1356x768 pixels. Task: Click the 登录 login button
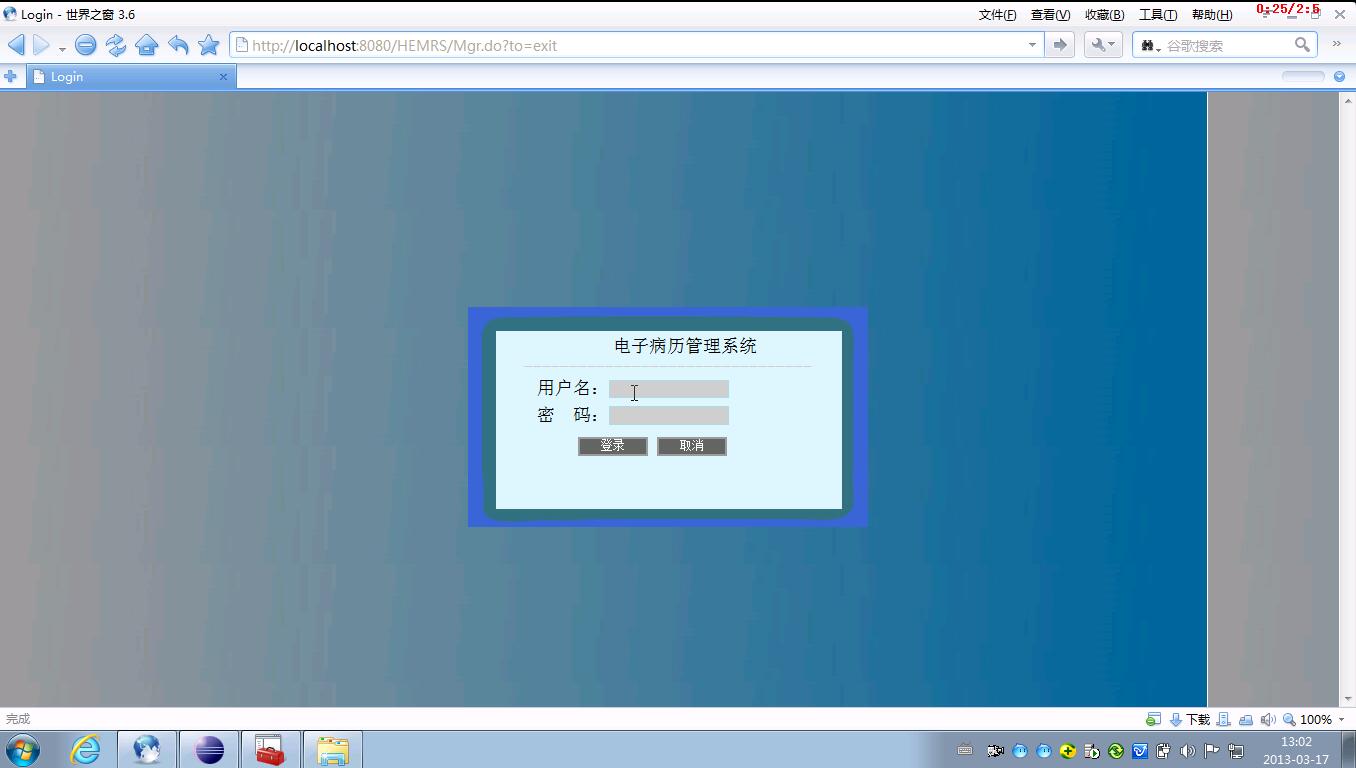(x=612, y=446)
